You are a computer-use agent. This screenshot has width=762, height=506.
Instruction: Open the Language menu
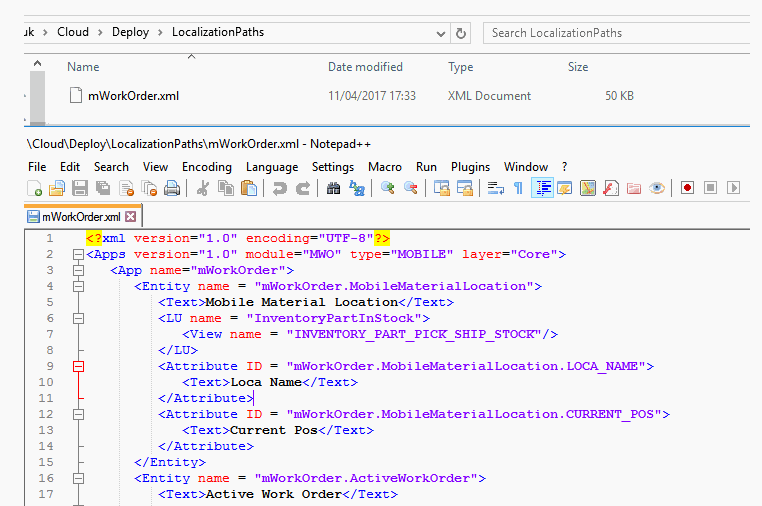(272, 167)
